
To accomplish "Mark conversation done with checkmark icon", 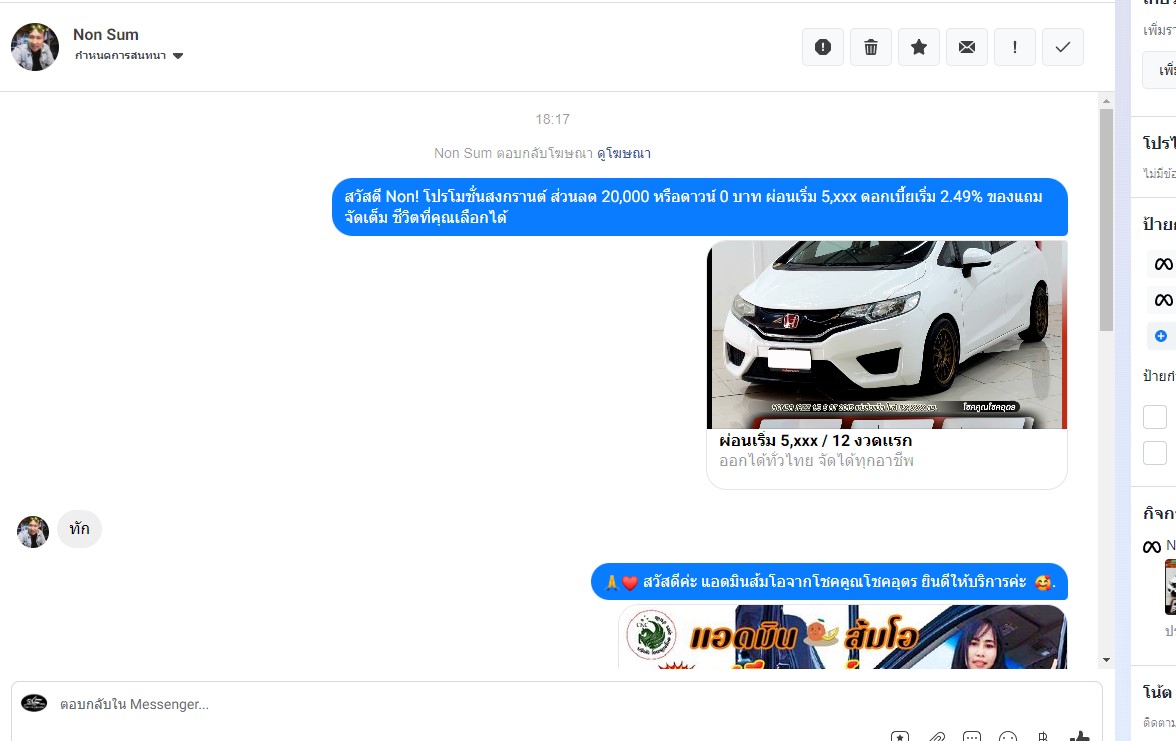I will [1063, 47].
